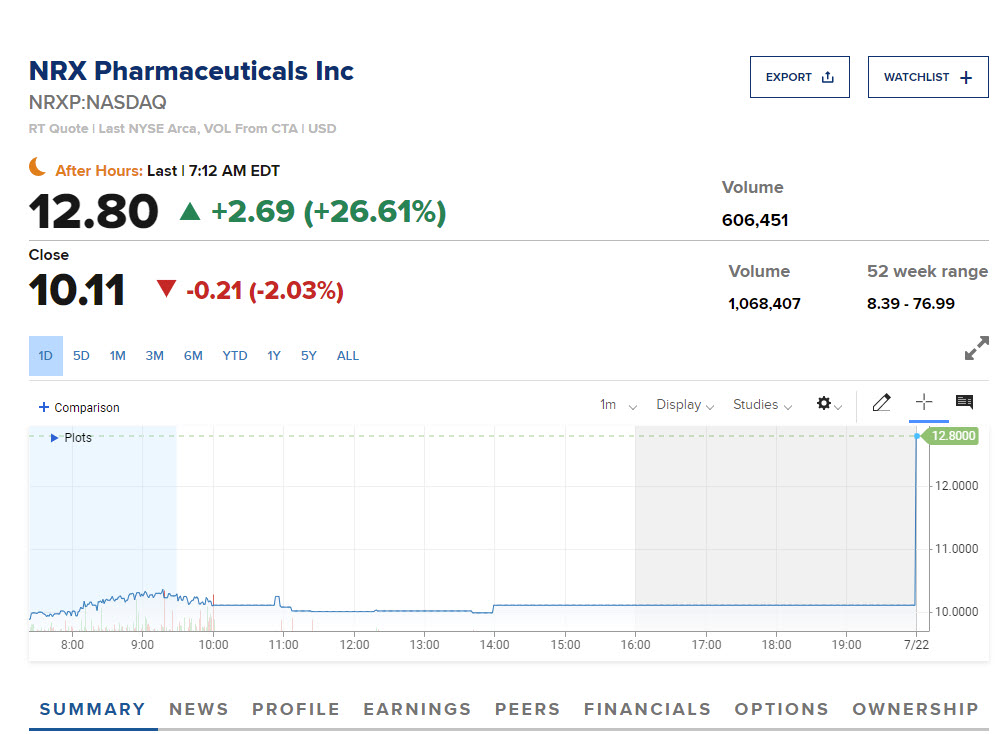Select the 1D time range
The image size is (1003, 734).
point(45,356)
